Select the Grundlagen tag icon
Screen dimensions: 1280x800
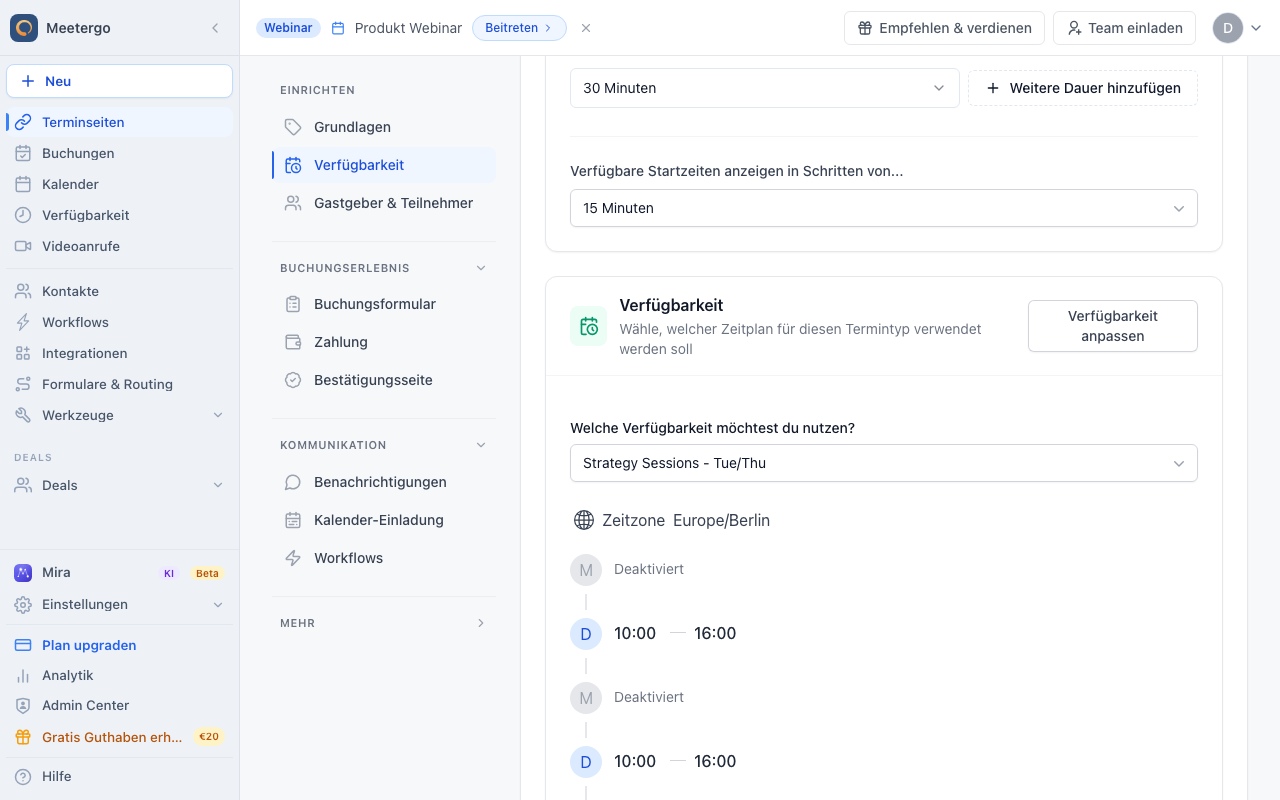pyautogui.click(x=293, y=127)
